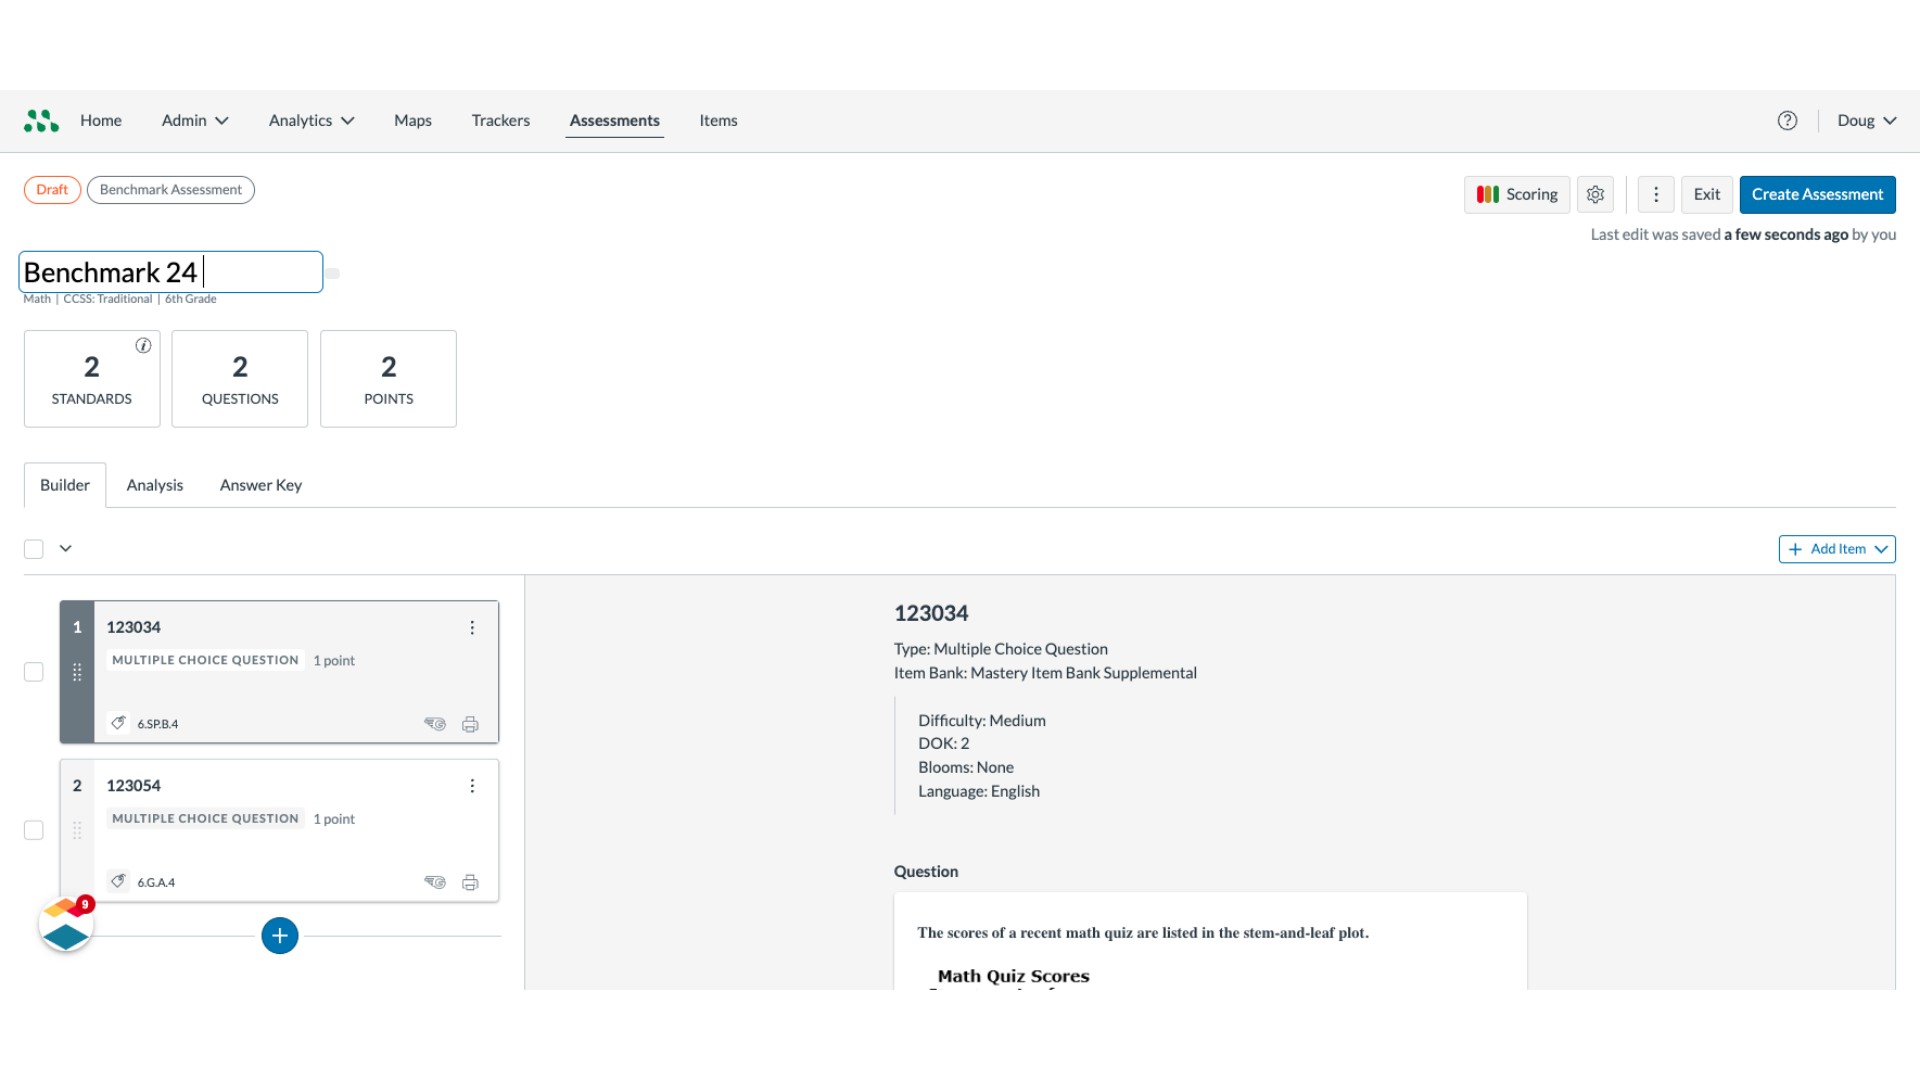Viewport: 1920px width, 1080px height.
Task: Click the assessment title input field
Action: (169, 272)
